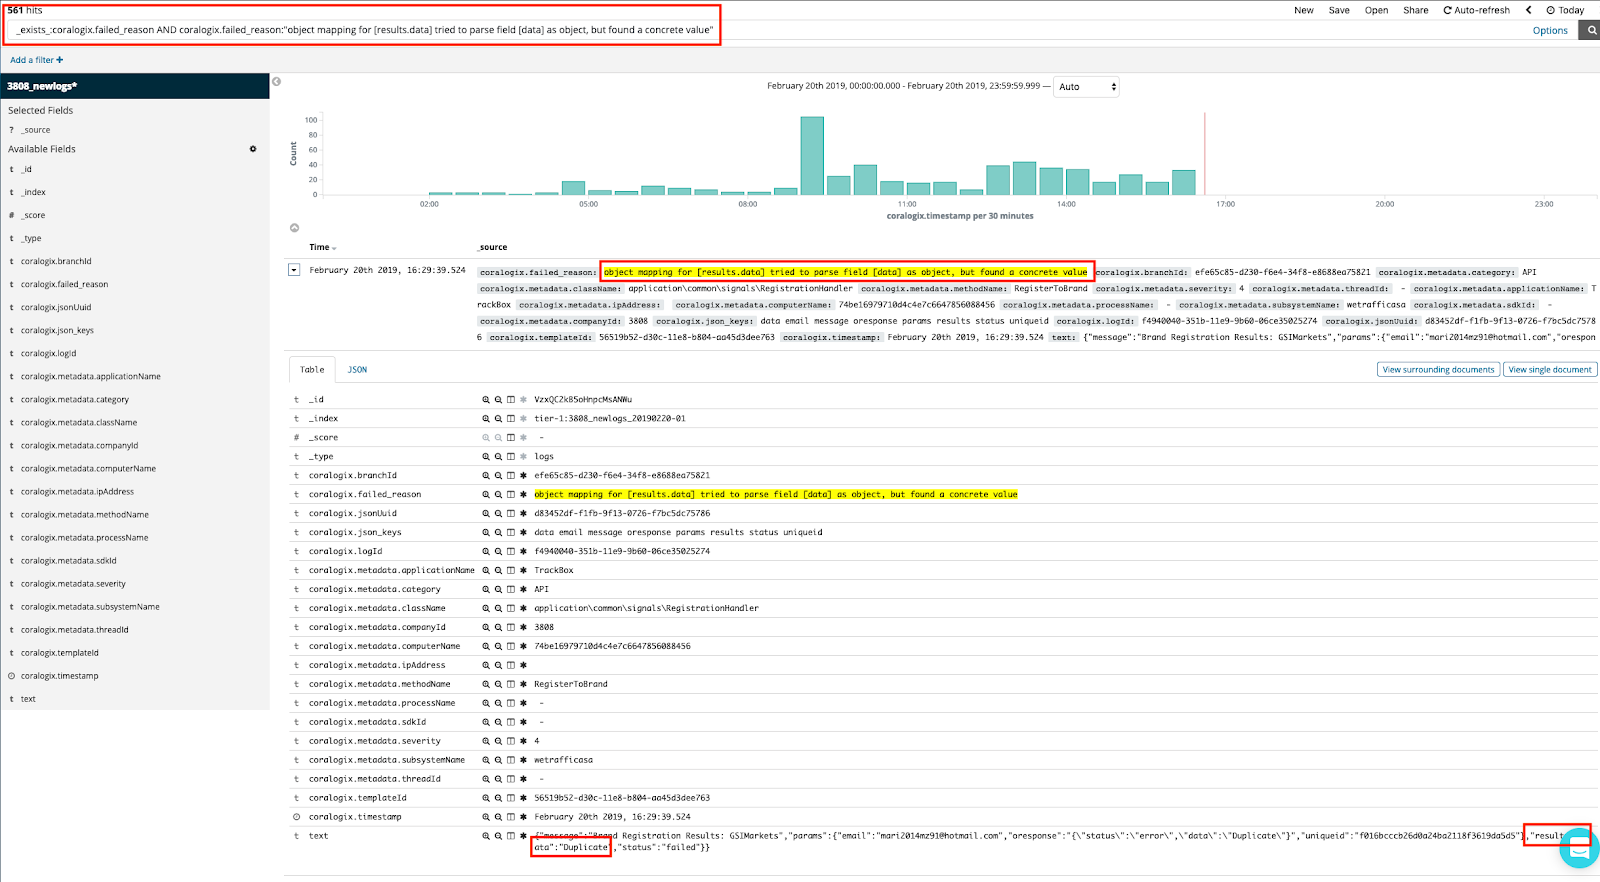Viewport: 1600px width, 882px height.
Task: Toggle column for _score in table
Action: point(510,438)
